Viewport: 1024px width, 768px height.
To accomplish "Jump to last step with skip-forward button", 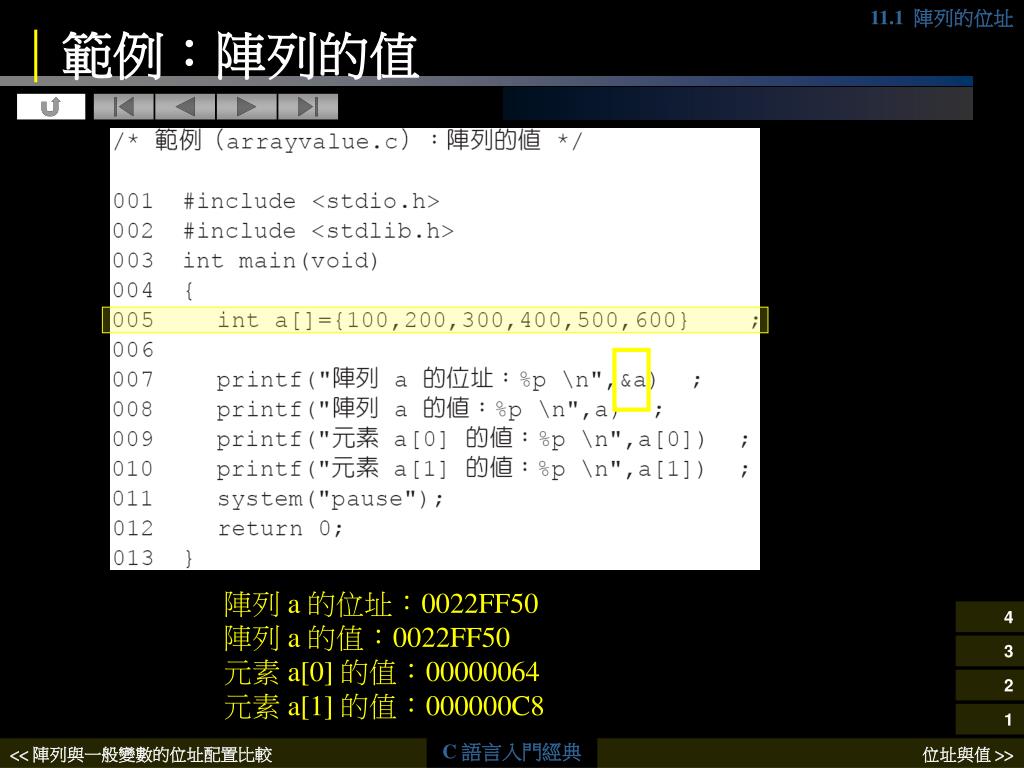I will 308,106.
